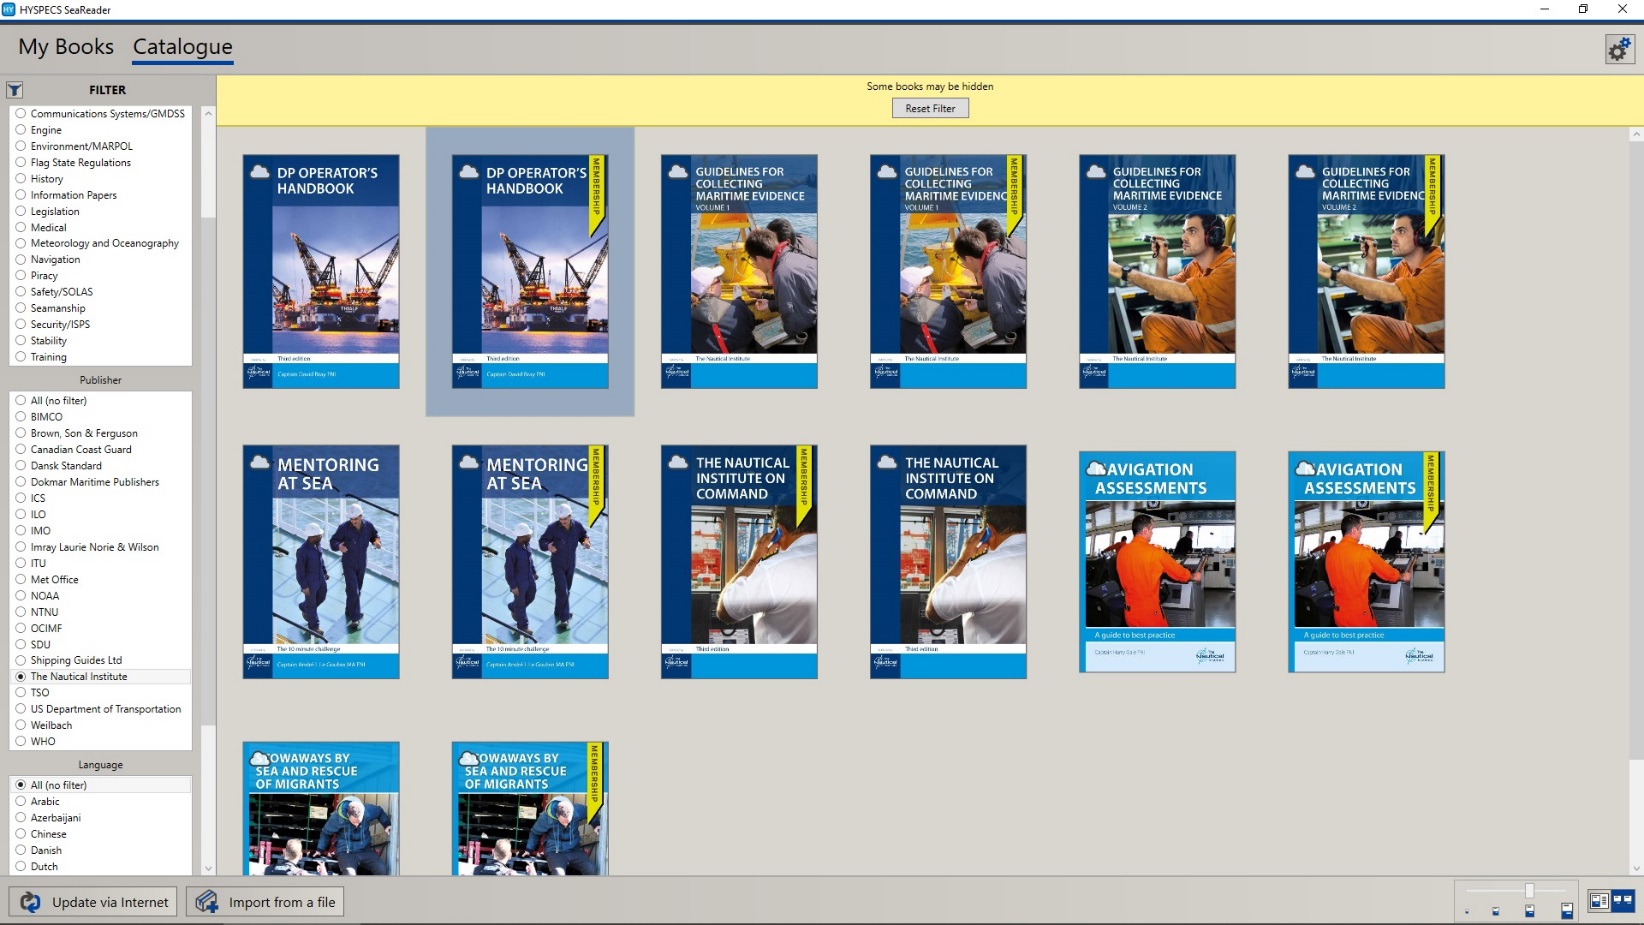The height and width of the screenshot is (925, 1644).
Task: Click cloud icon on Nautical Institute on Command membership cover
Action: click(678, 462)
